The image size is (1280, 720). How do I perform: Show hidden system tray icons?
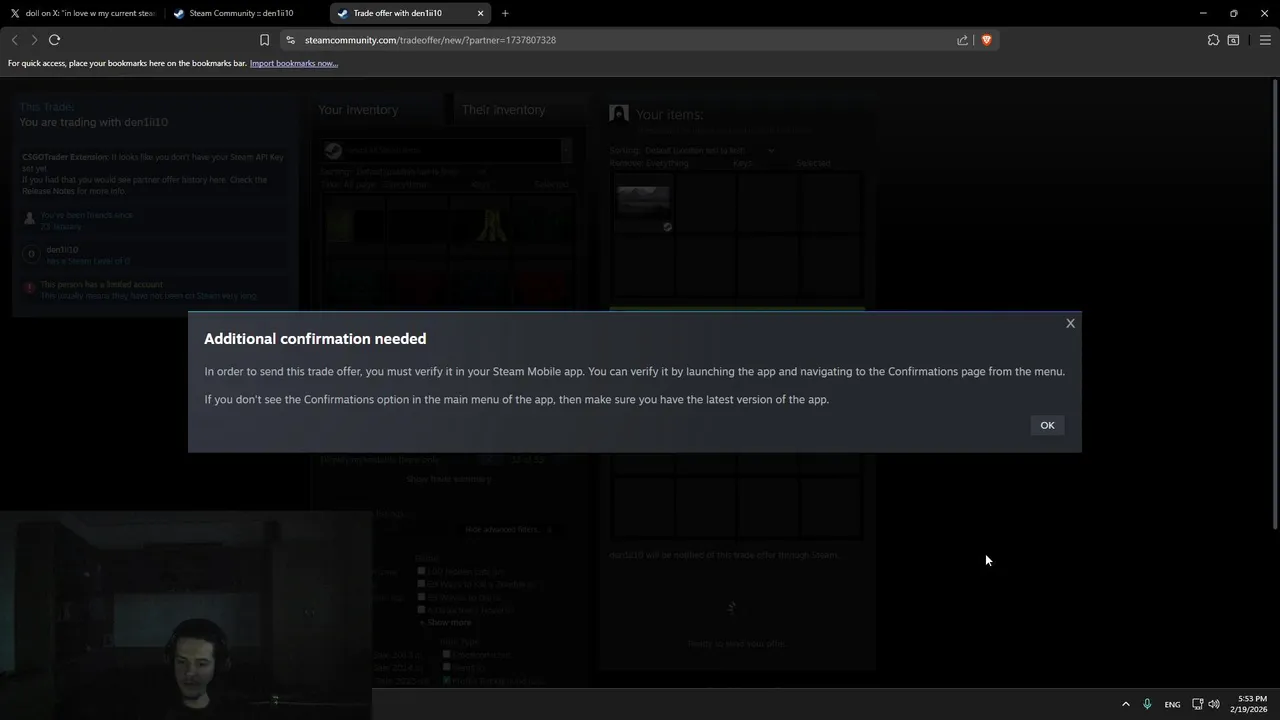pos(1126,704)
